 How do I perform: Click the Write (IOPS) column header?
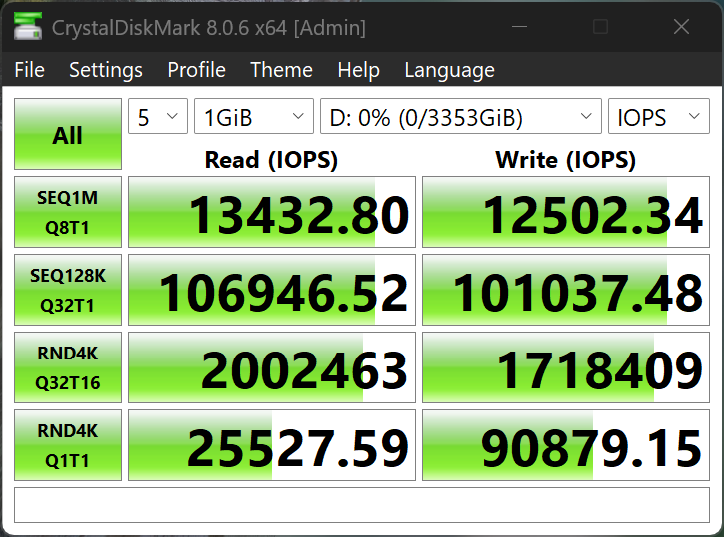pyautogui.click(x=566, y=160)
